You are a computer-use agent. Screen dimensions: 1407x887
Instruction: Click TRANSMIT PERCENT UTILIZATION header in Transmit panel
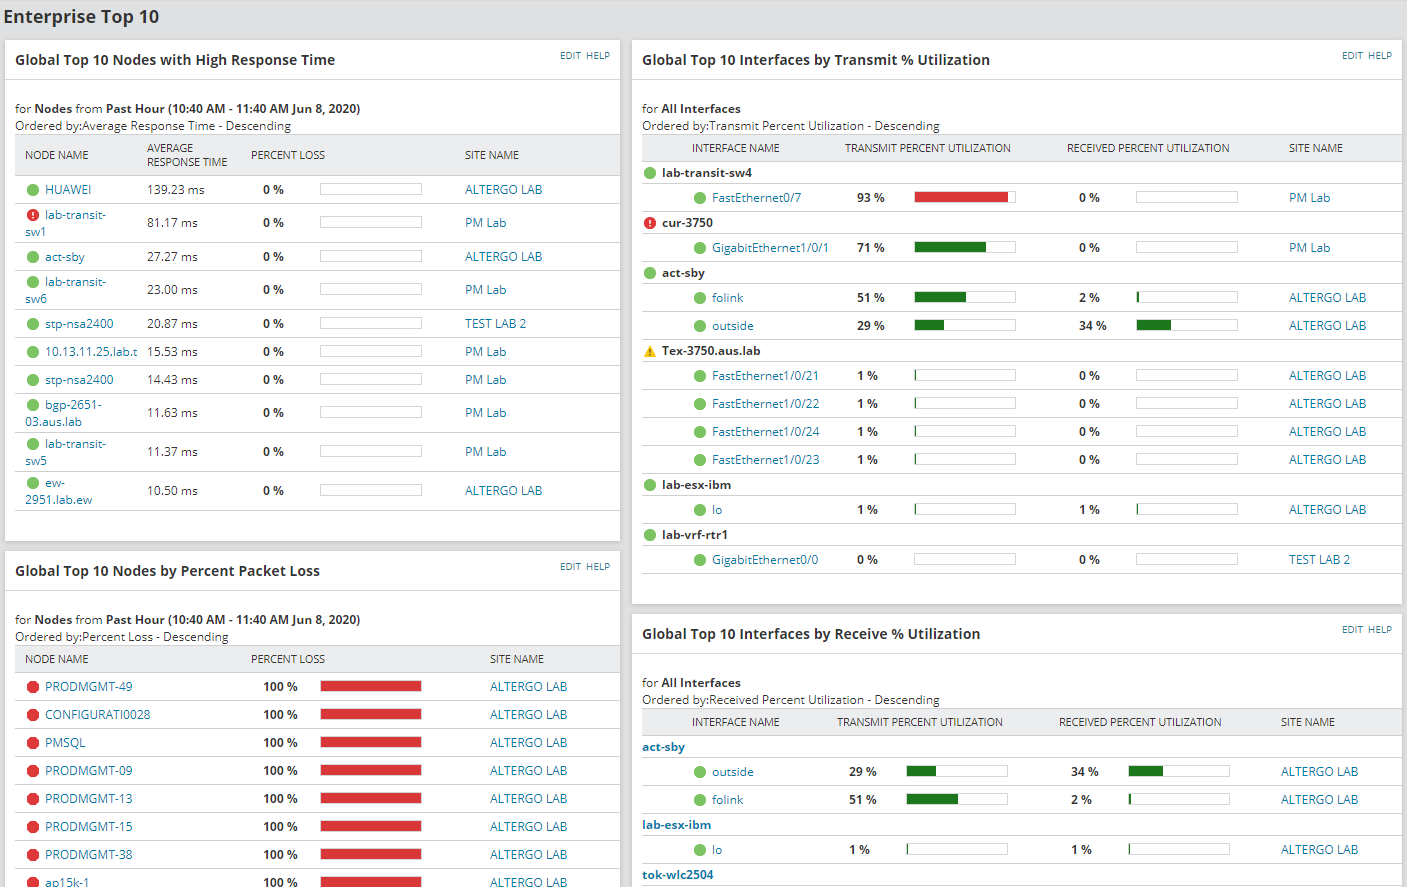coord(928,148)
